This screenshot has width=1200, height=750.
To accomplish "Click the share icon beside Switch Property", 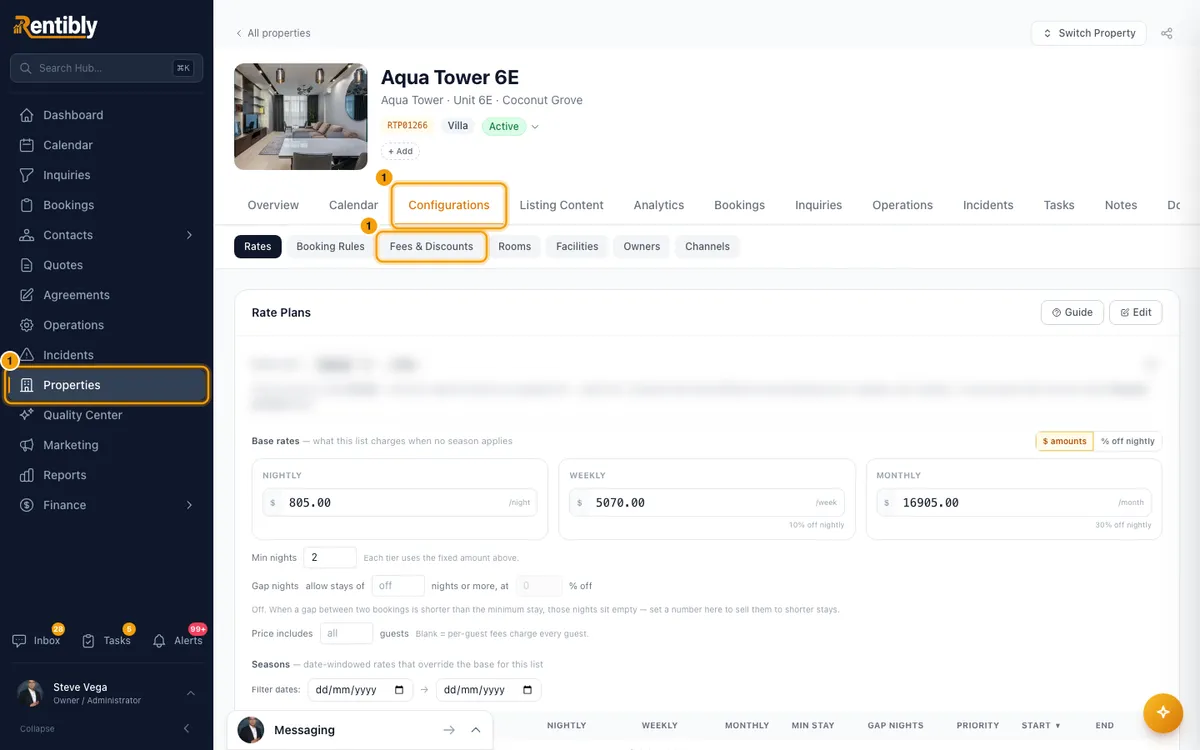I will (x=1167, y=33).
